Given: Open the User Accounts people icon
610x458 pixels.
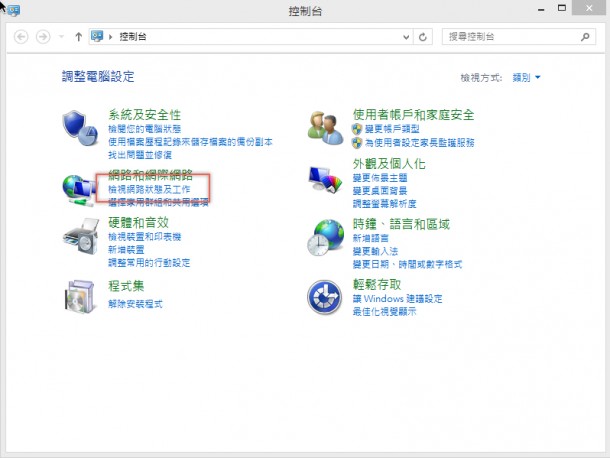Looking at the screenshot, I should point(325,128).
